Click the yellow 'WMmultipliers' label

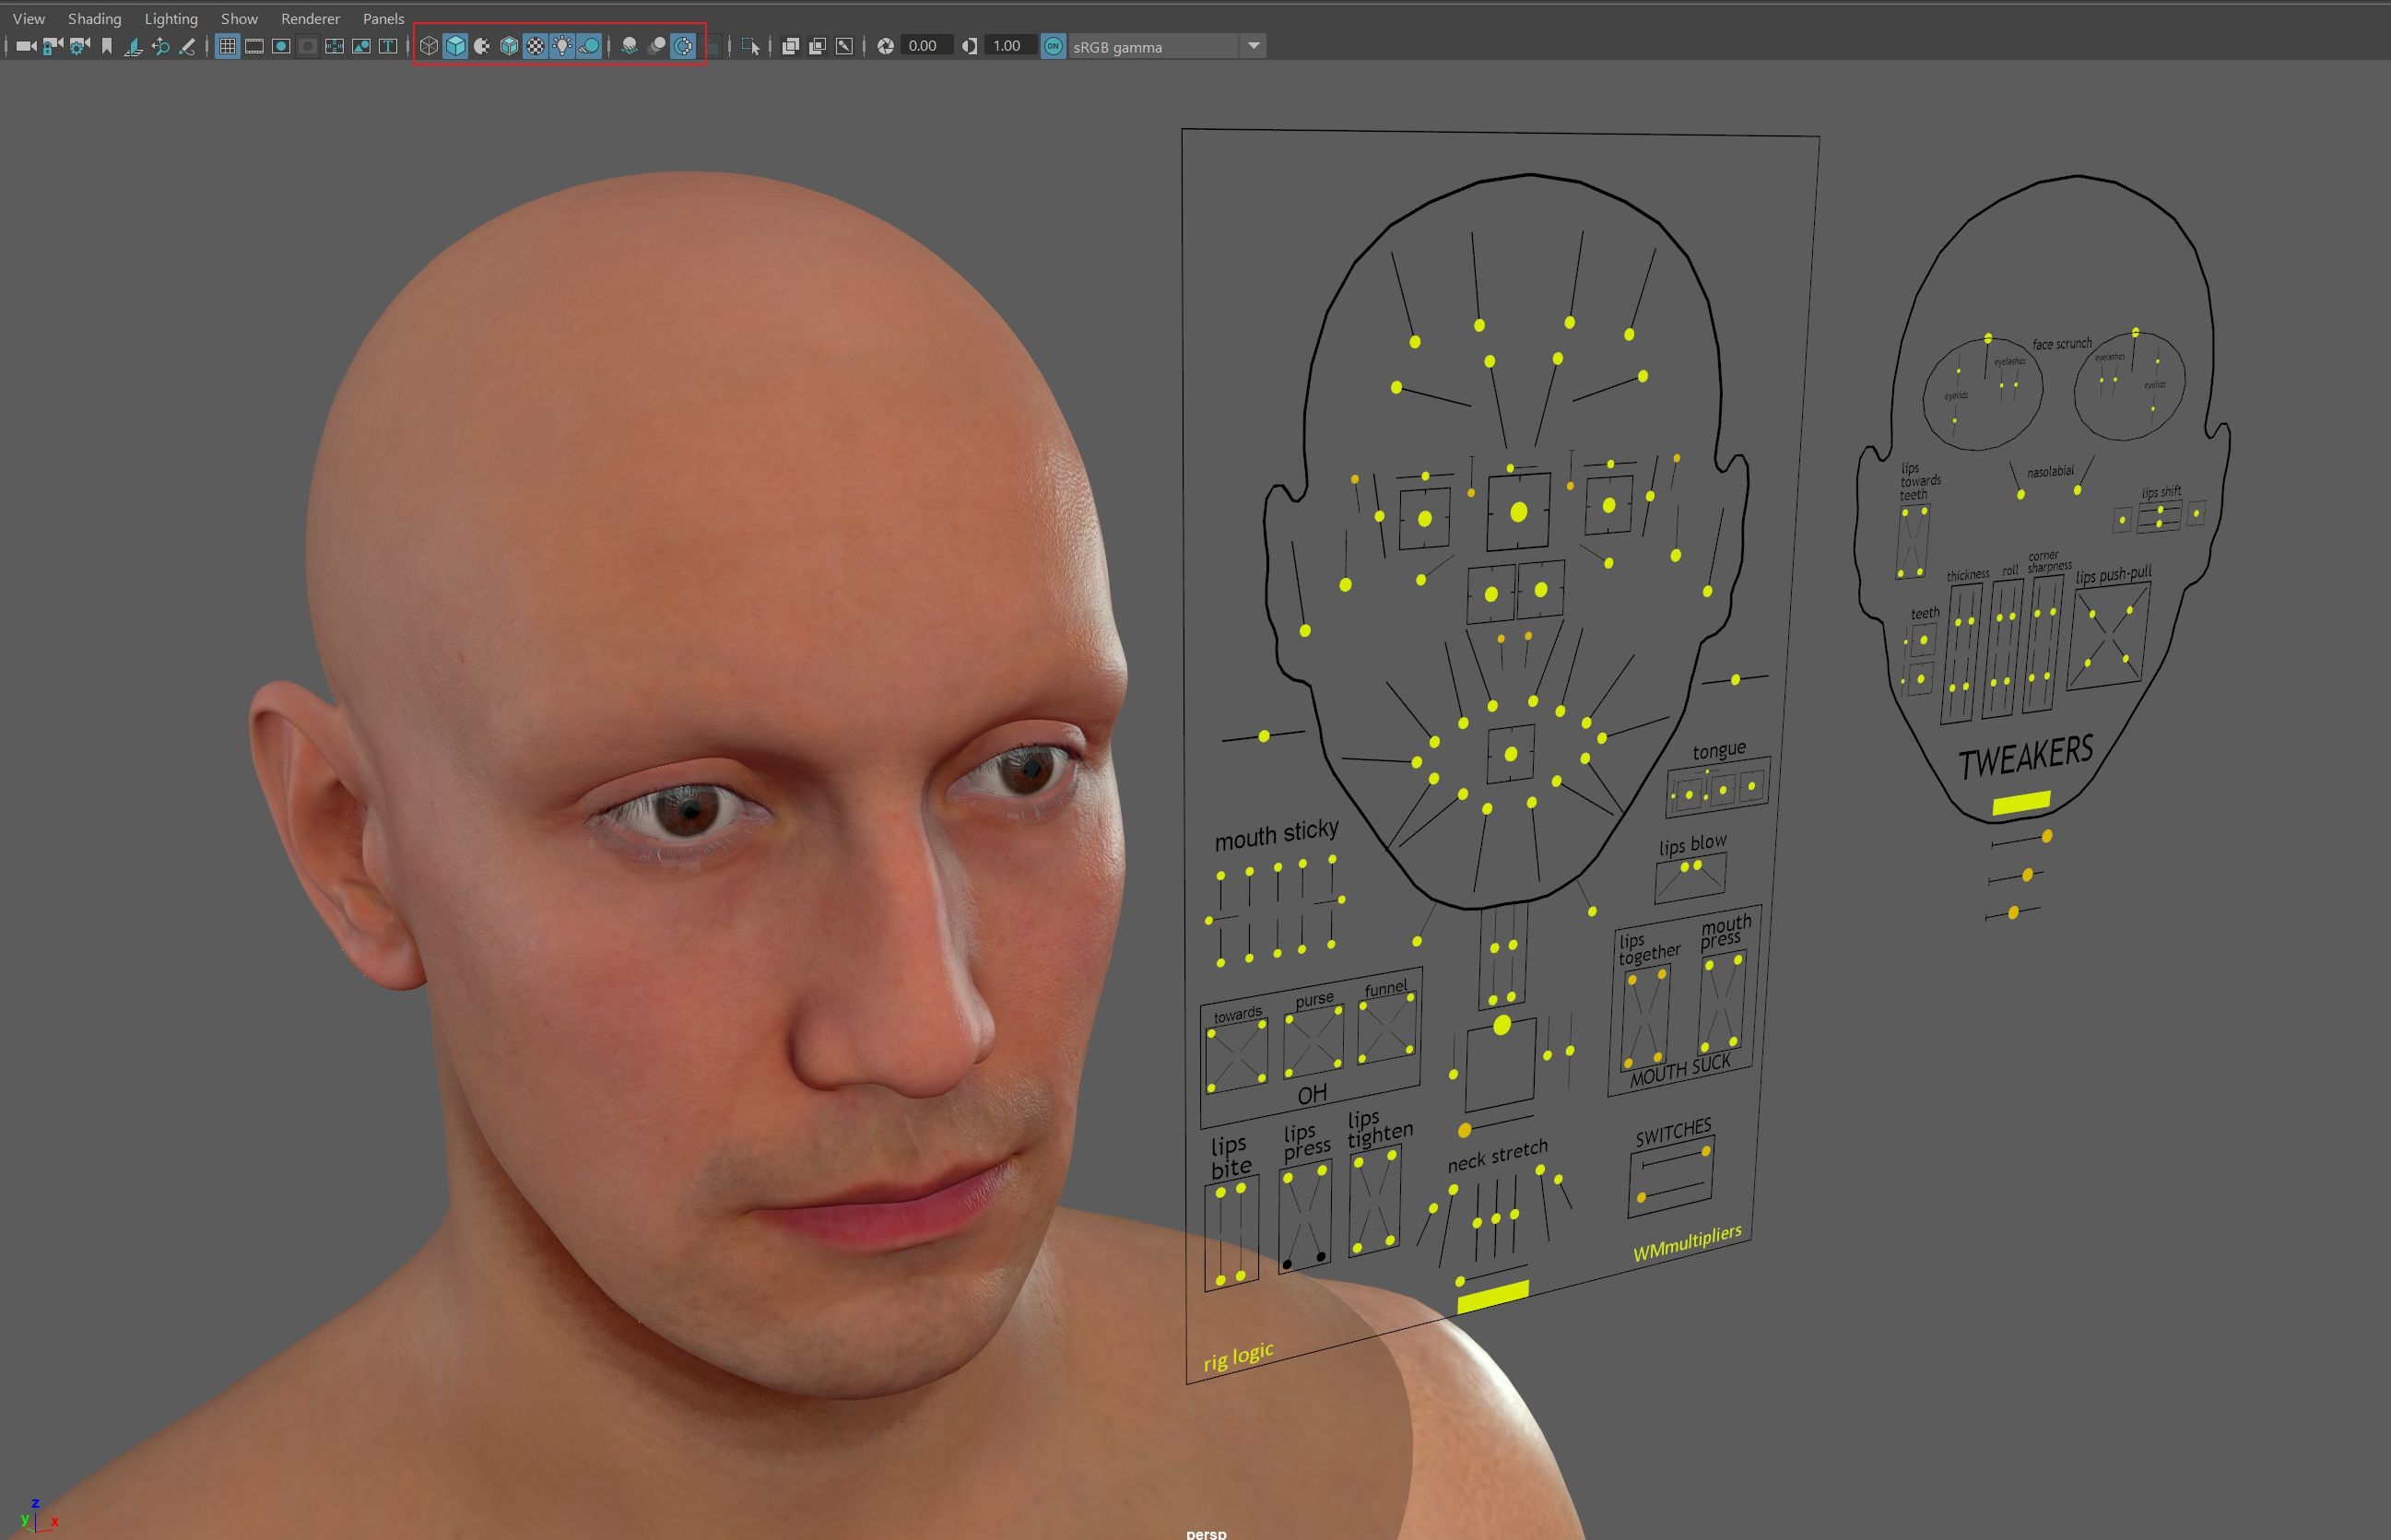[1687, 1243]
